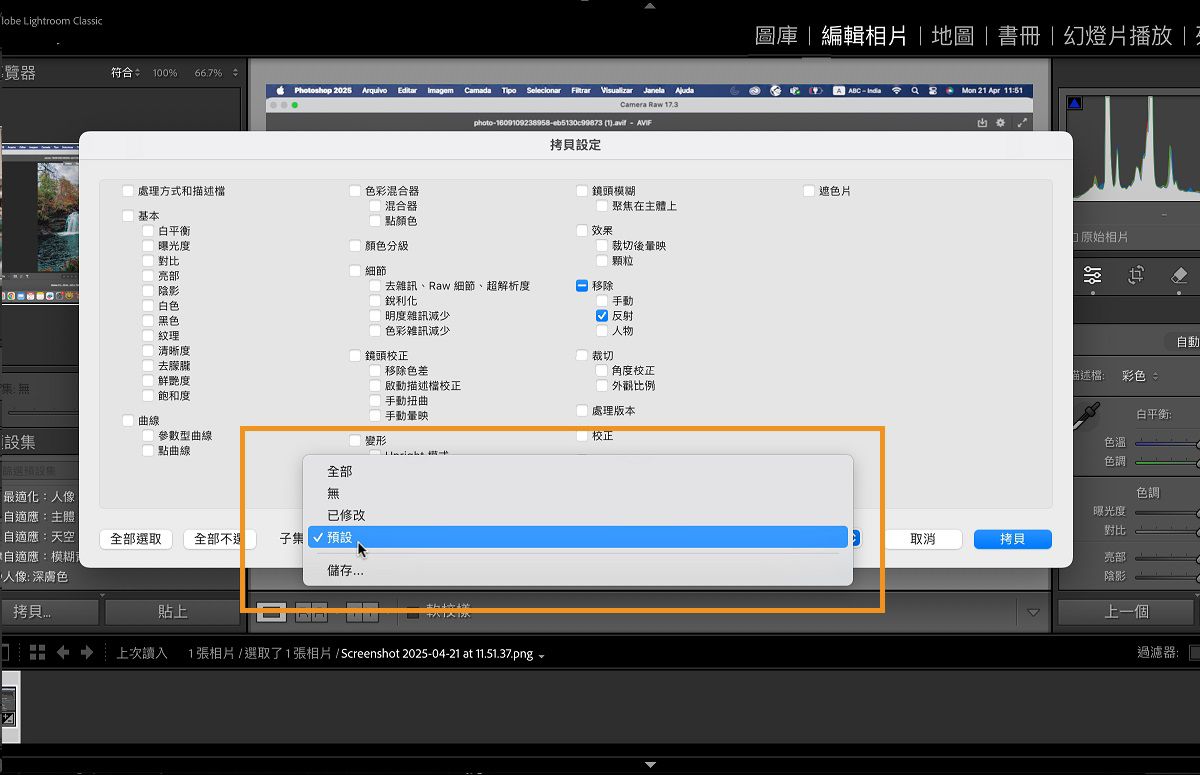The width and height of the screenshot is (1200, 775).
Task: Uncheck the 反射 checkbox under 移除
Action: (x=602, y=315)
